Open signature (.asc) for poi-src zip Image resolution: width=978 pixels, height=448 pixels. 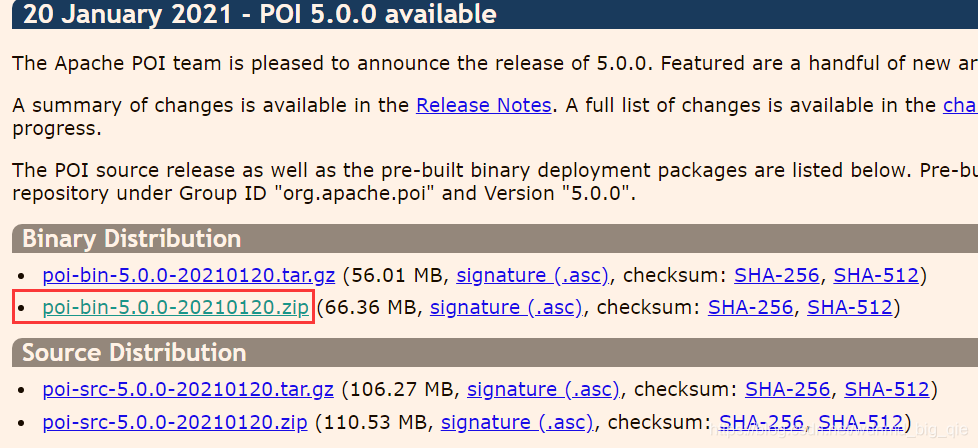[517, 423]
